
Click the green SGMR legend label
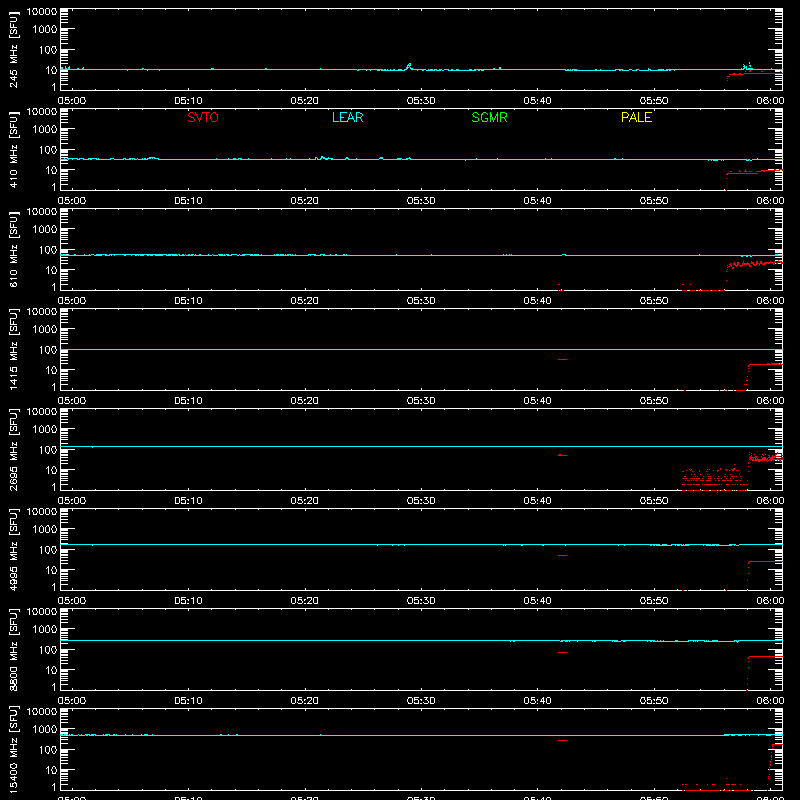[489, 117]
